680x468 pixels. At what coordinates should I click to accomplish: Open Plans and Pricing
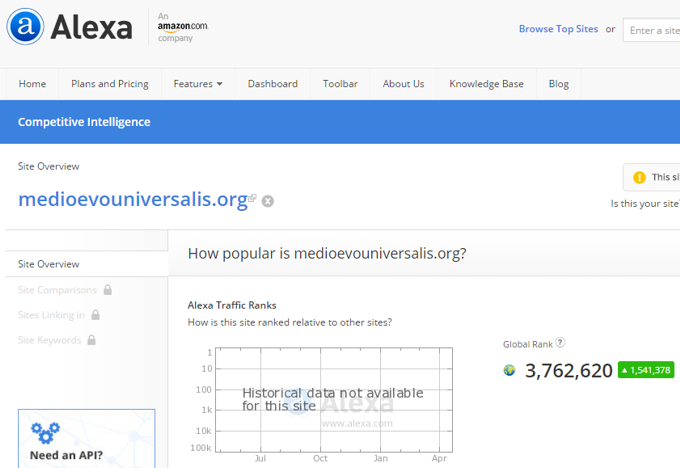tap(110, 84)
